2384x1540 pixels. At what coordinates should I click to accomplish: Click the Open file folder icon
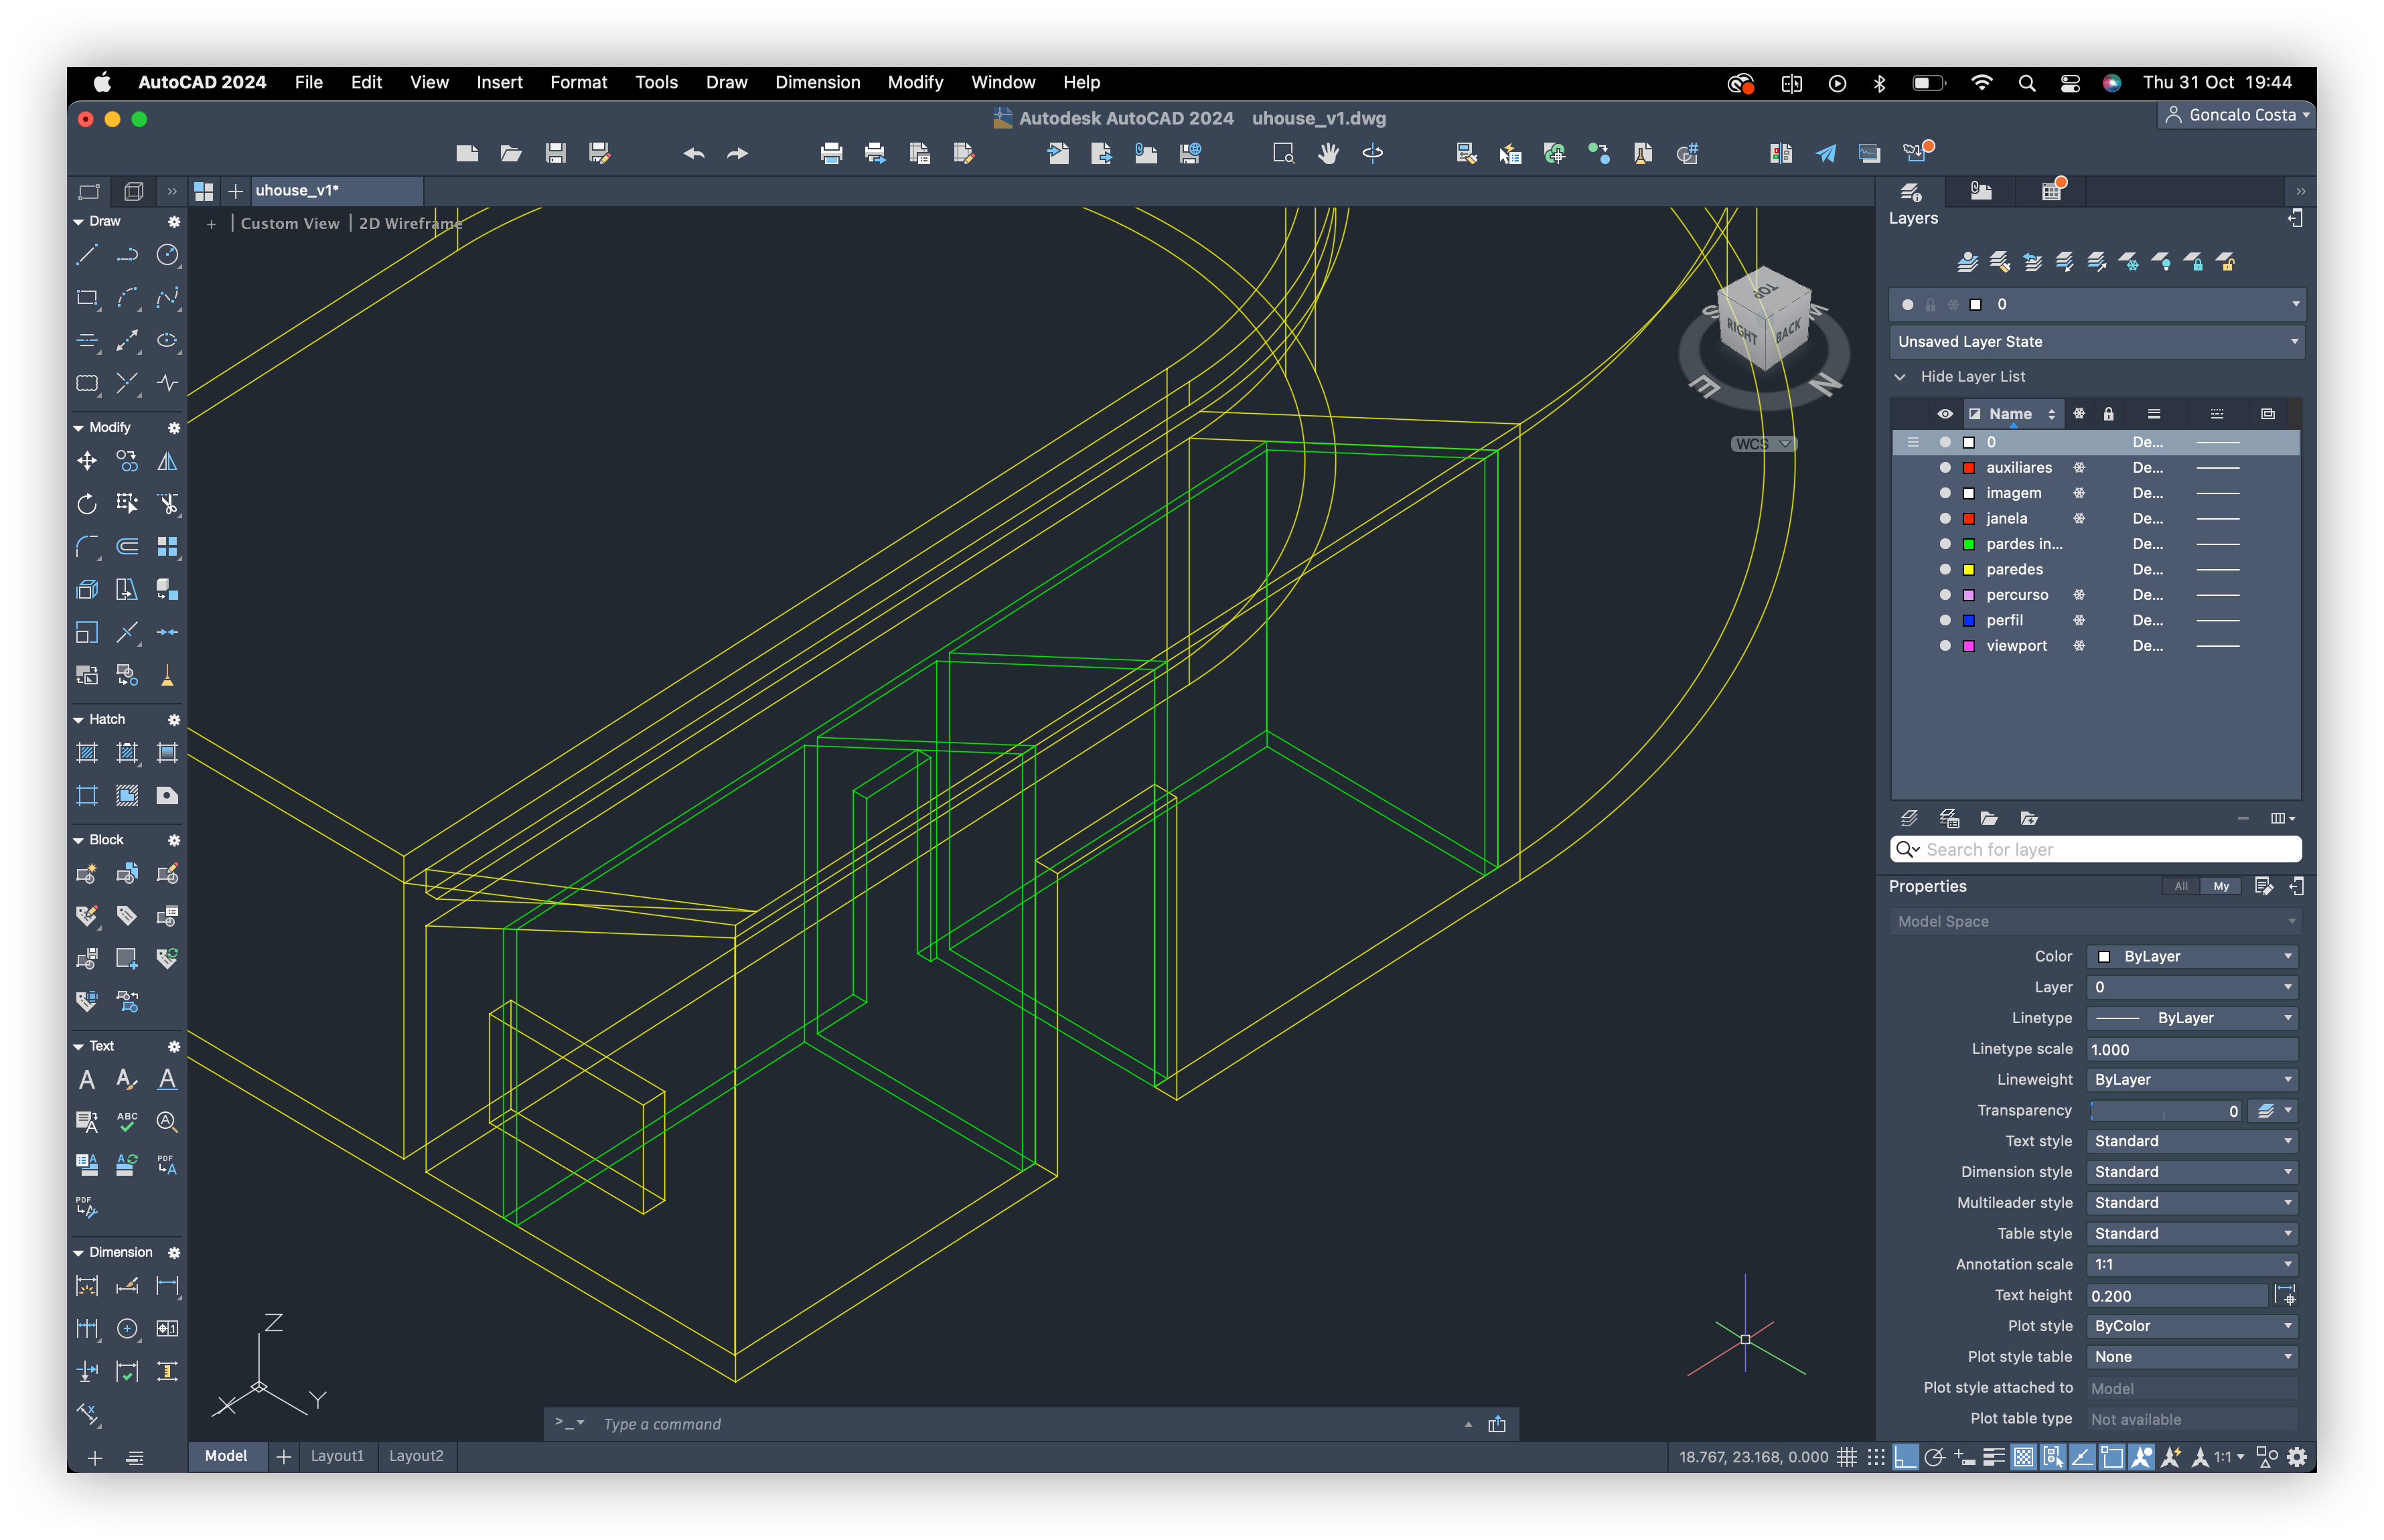point(511,153)
